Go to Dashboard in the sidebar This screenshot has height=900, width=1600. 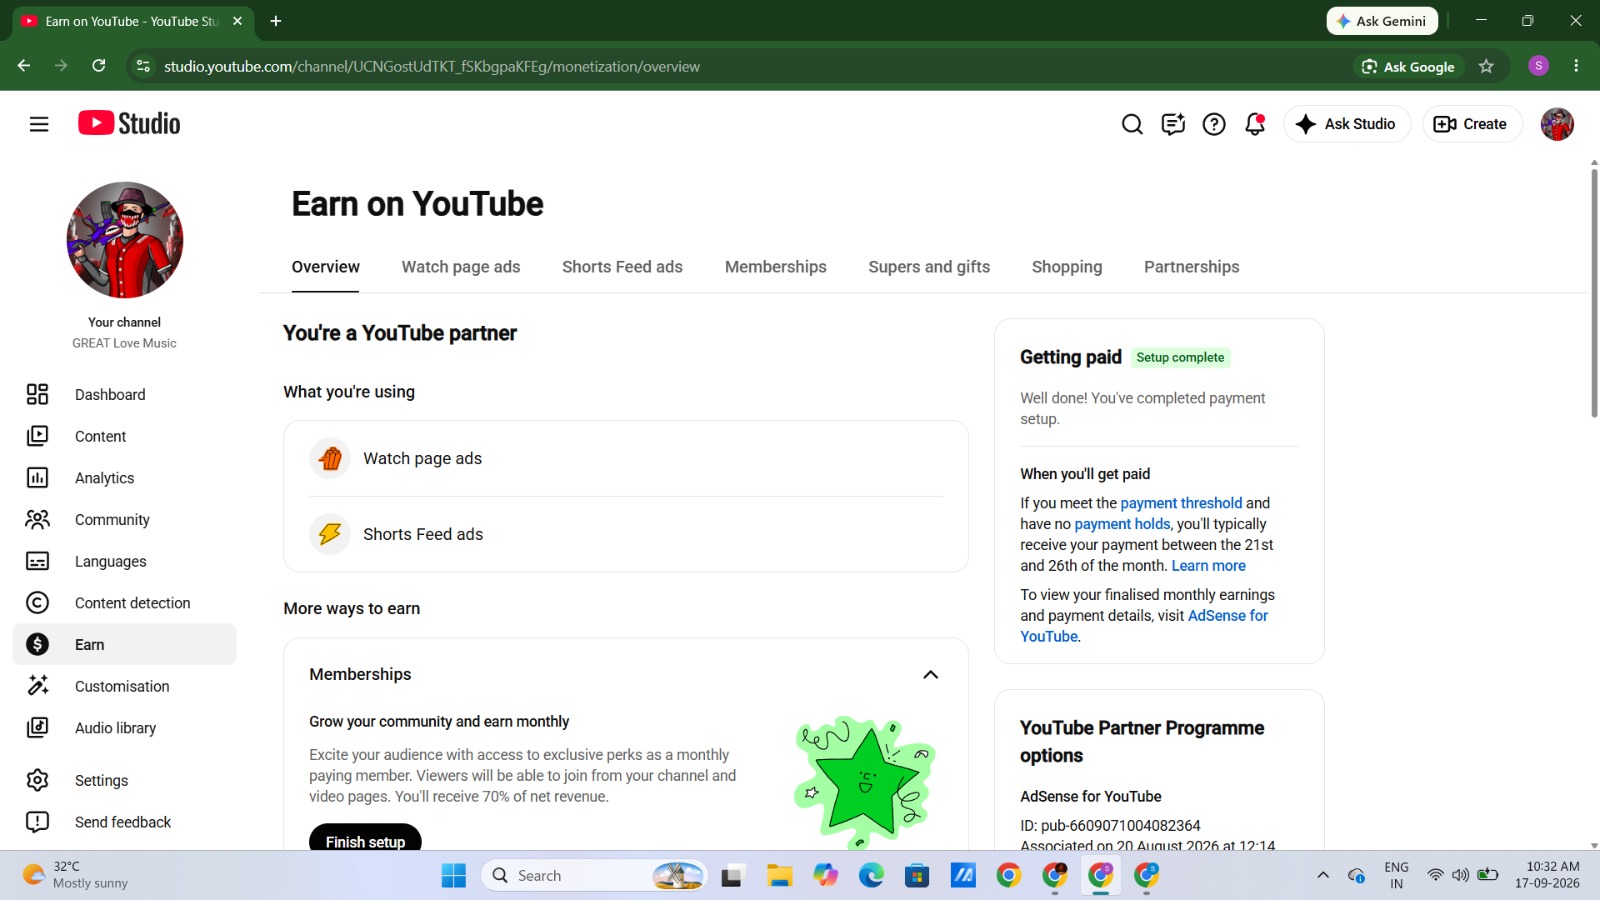point(125,395)
